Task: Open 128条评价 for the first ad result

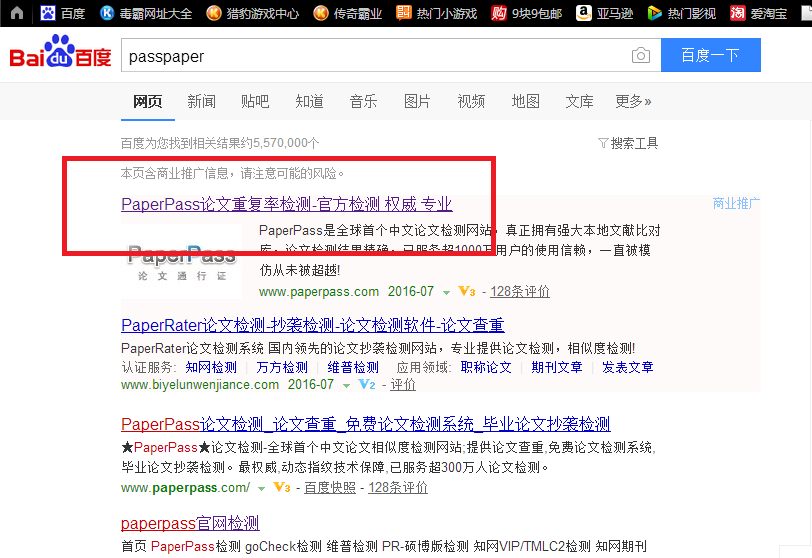Action: click(520, 291)
